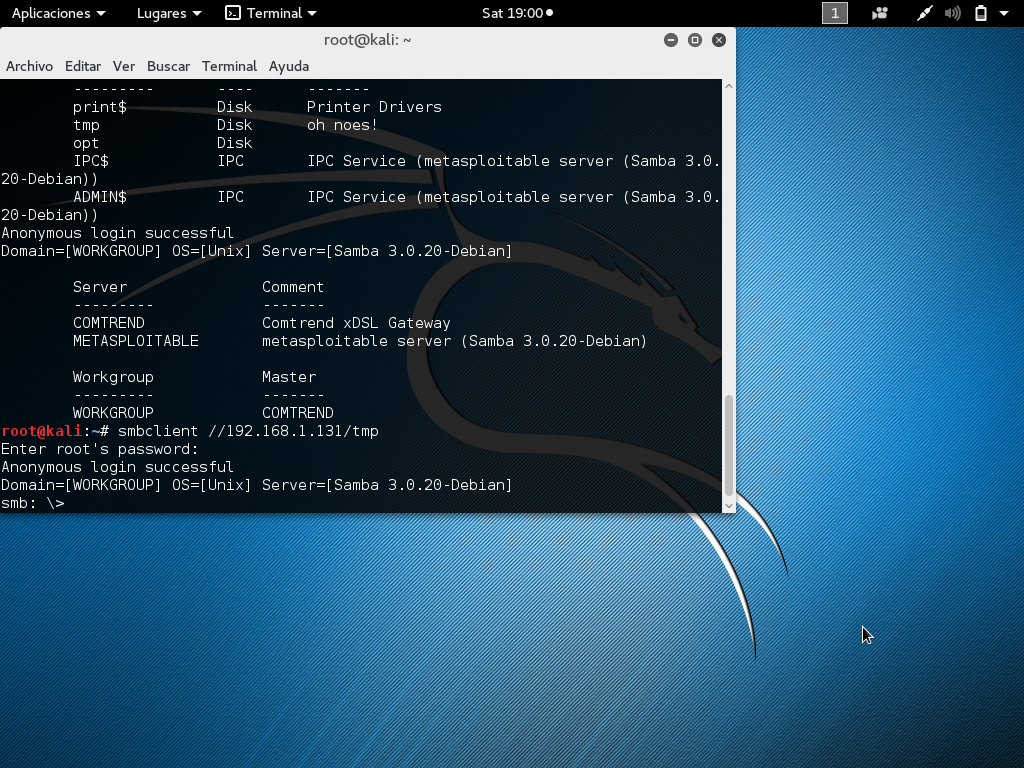
Task: Click the scrollbar up arrow
Action: pyautogui.click(x=729, y=86)
